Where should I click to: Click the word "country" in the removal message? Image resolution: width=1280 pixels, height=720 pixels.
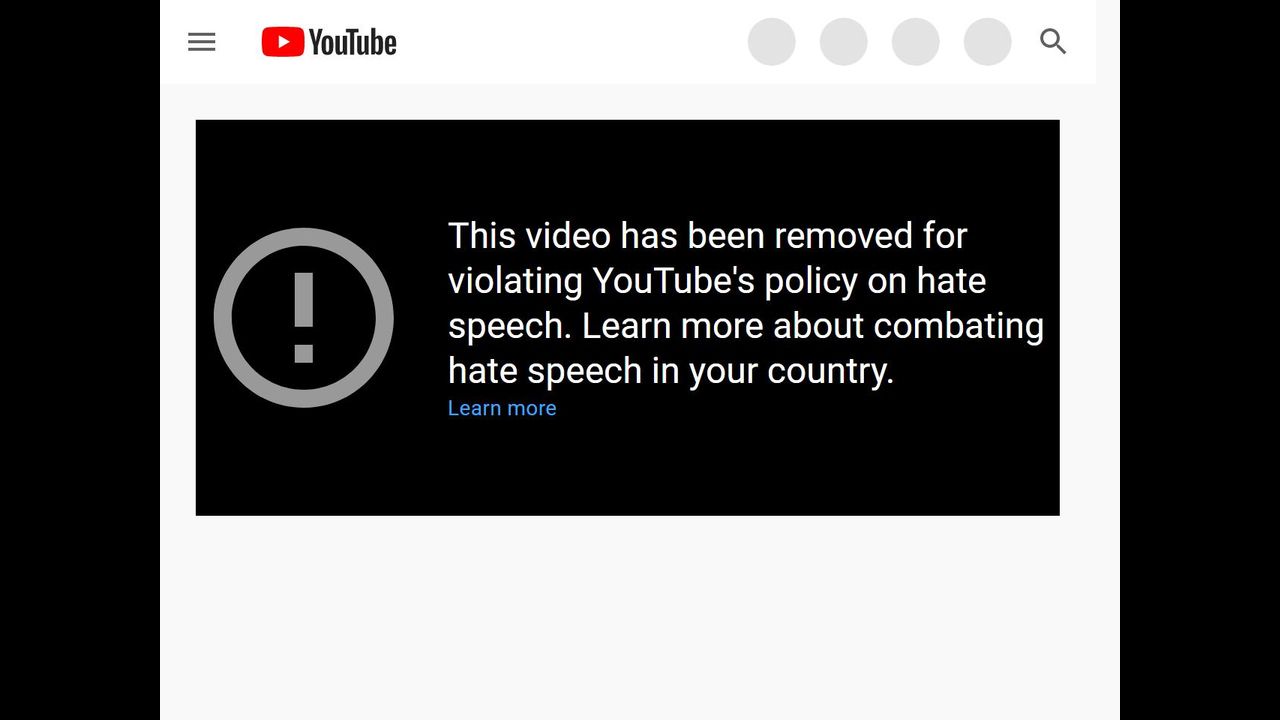point(826,371)
